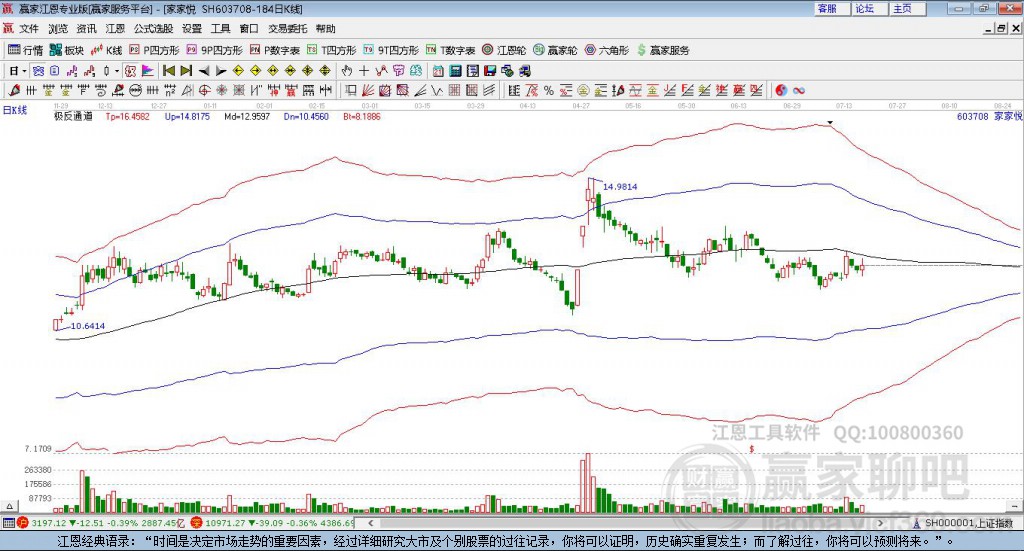Screen dimensions: 1024x551
Task: Open the P数字表 tool
Action: click(274, 50)
